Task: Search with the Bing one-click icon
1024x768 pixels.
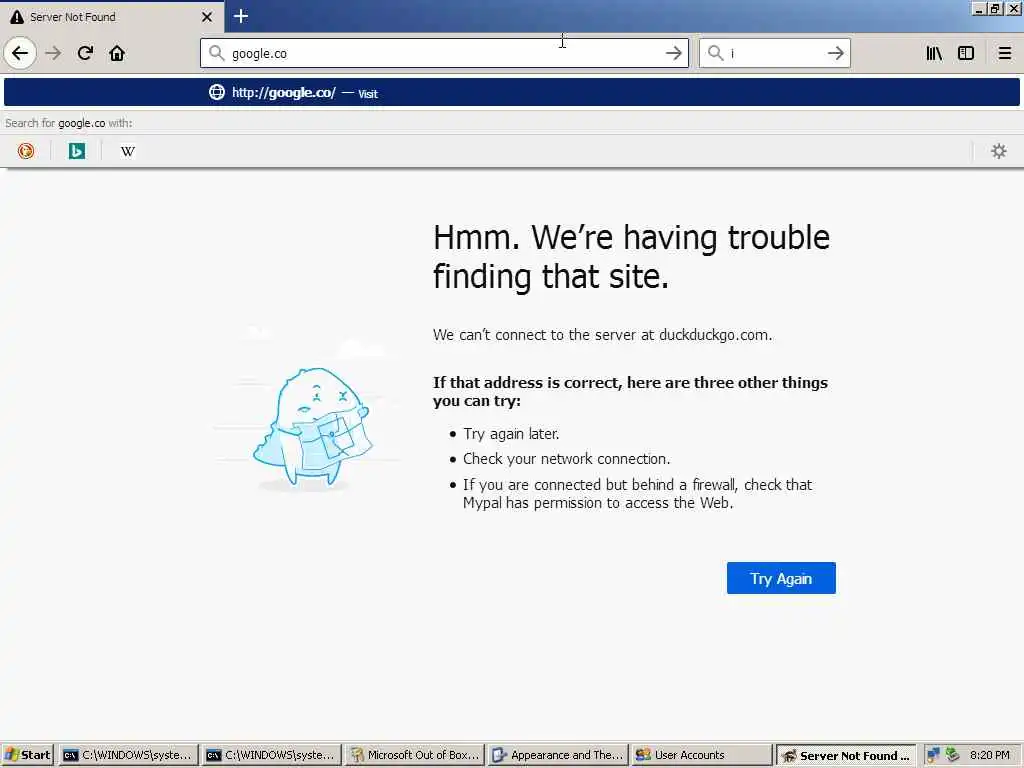Action: [77, 151]
